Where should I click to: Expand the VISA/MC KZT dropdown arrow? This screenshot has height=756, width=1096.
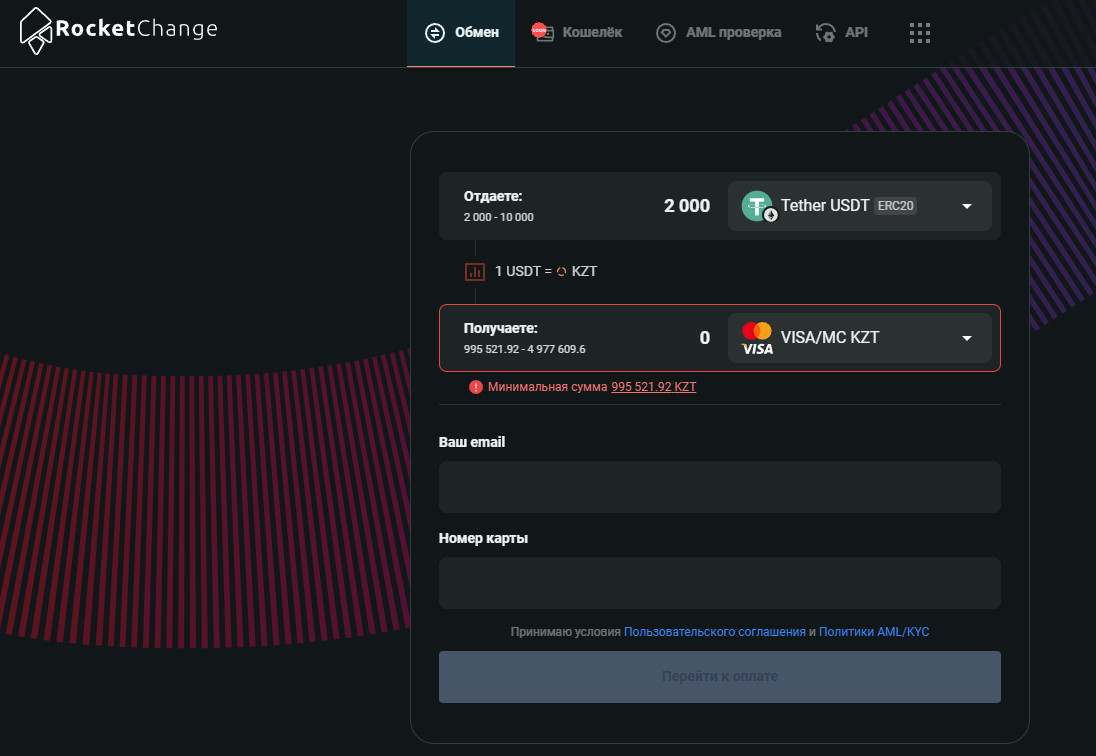(x=967, y=338)
